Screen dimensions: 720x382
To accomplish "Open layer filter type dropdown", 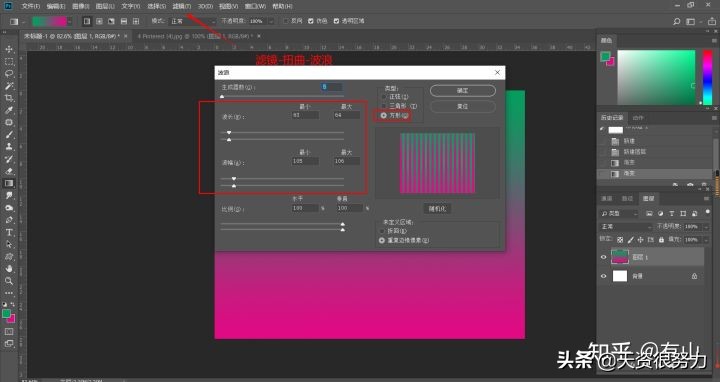I will coord(619,213).
